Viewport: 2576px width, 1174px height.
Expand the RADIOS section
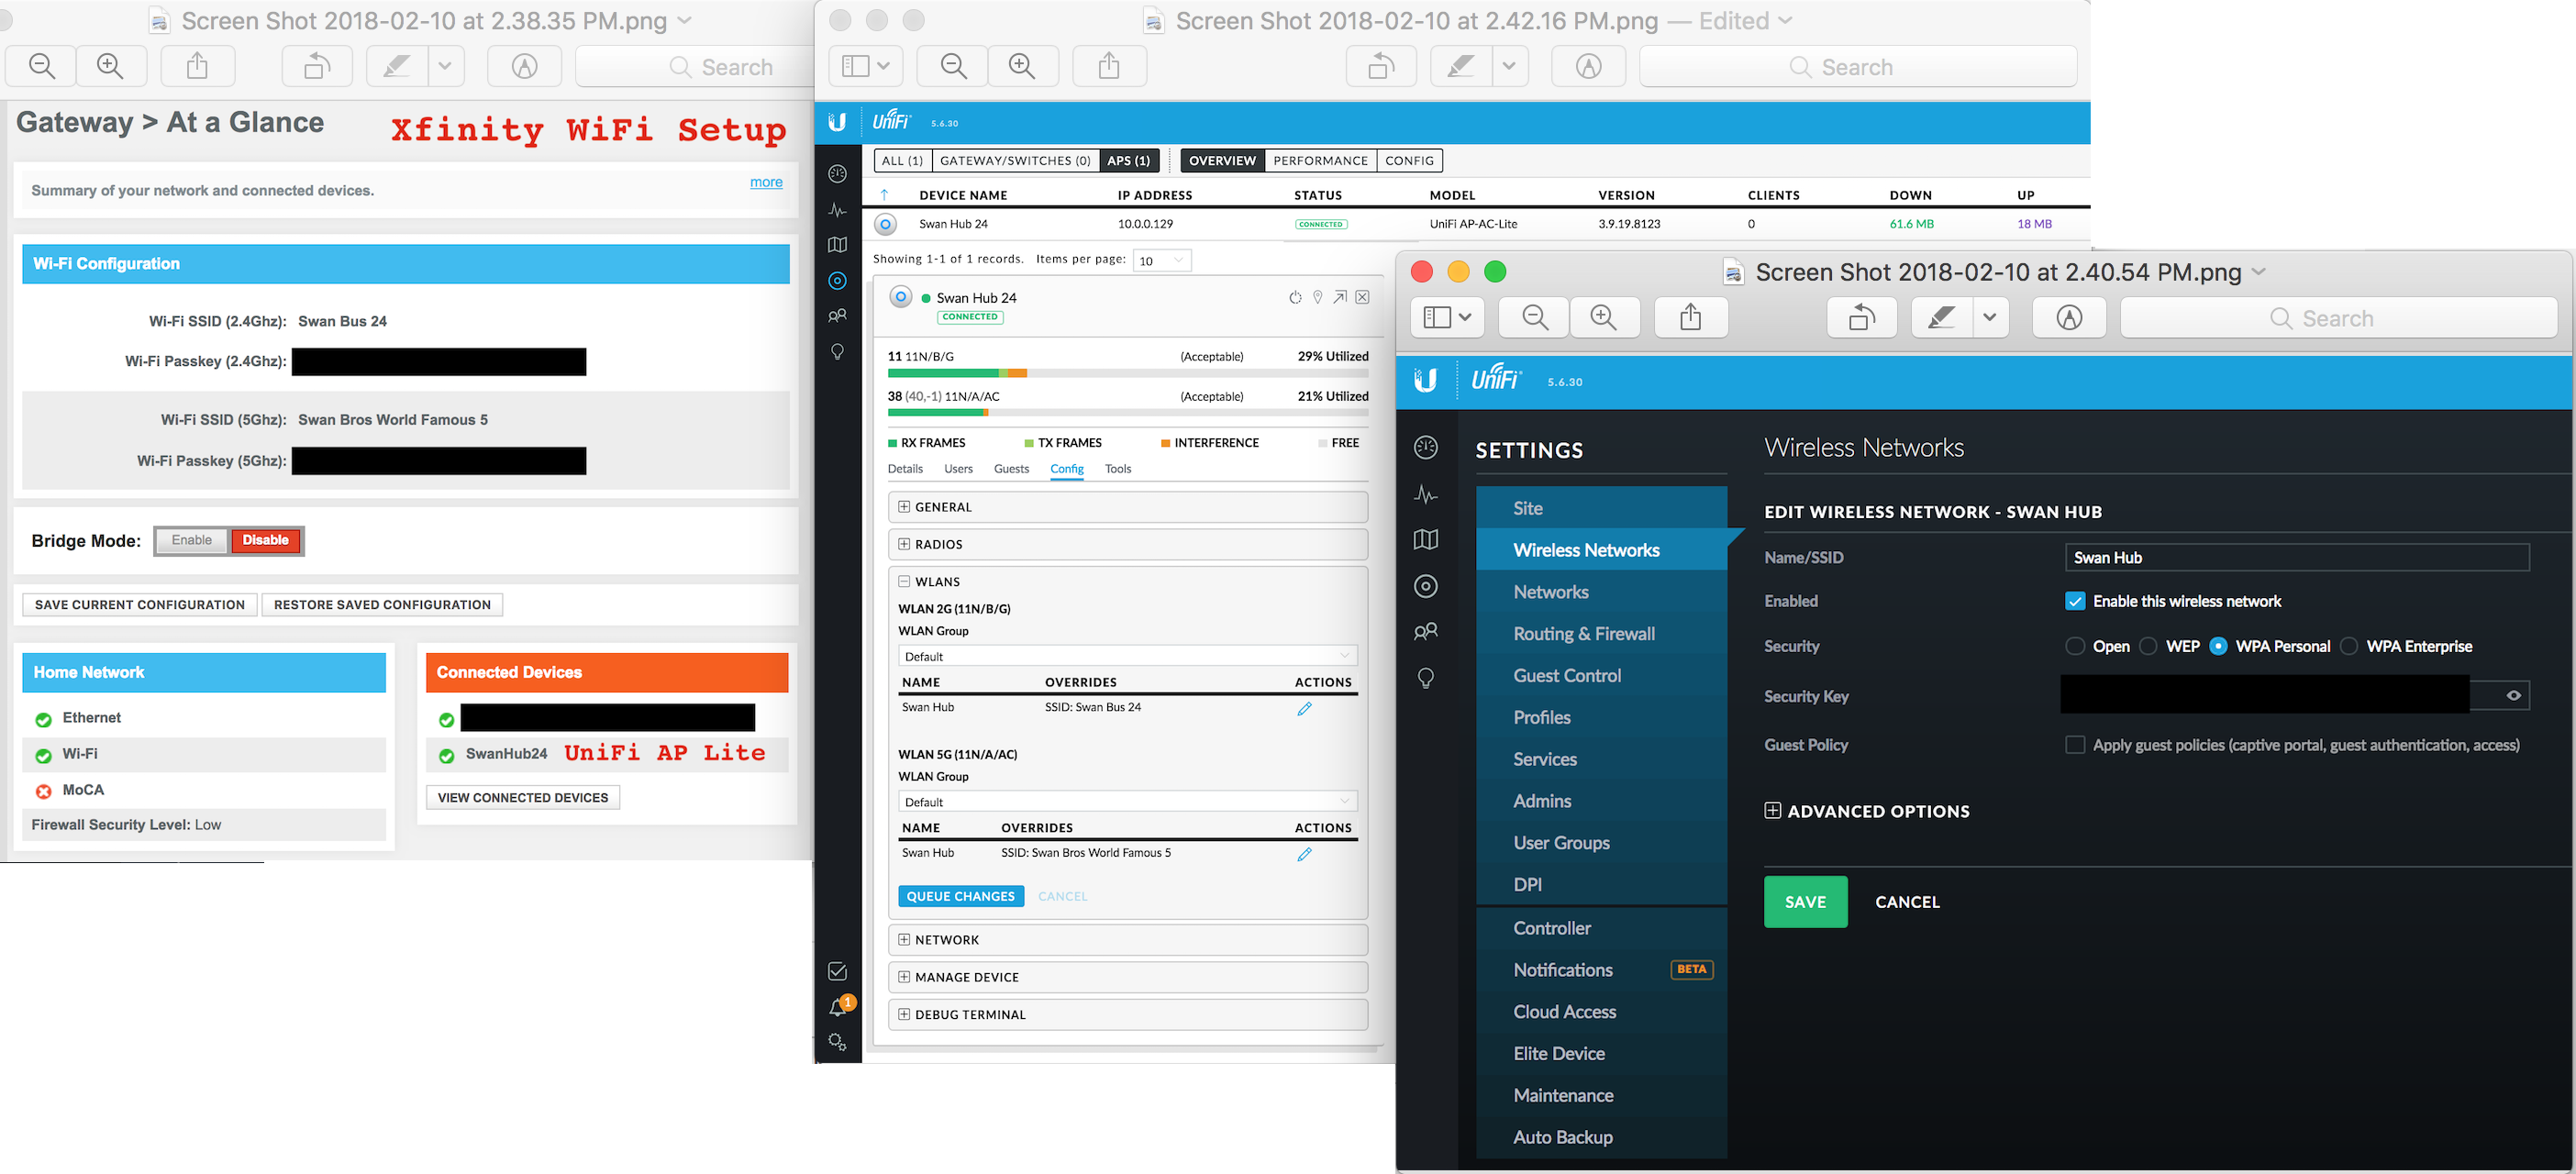click(x=1127, y=544)
